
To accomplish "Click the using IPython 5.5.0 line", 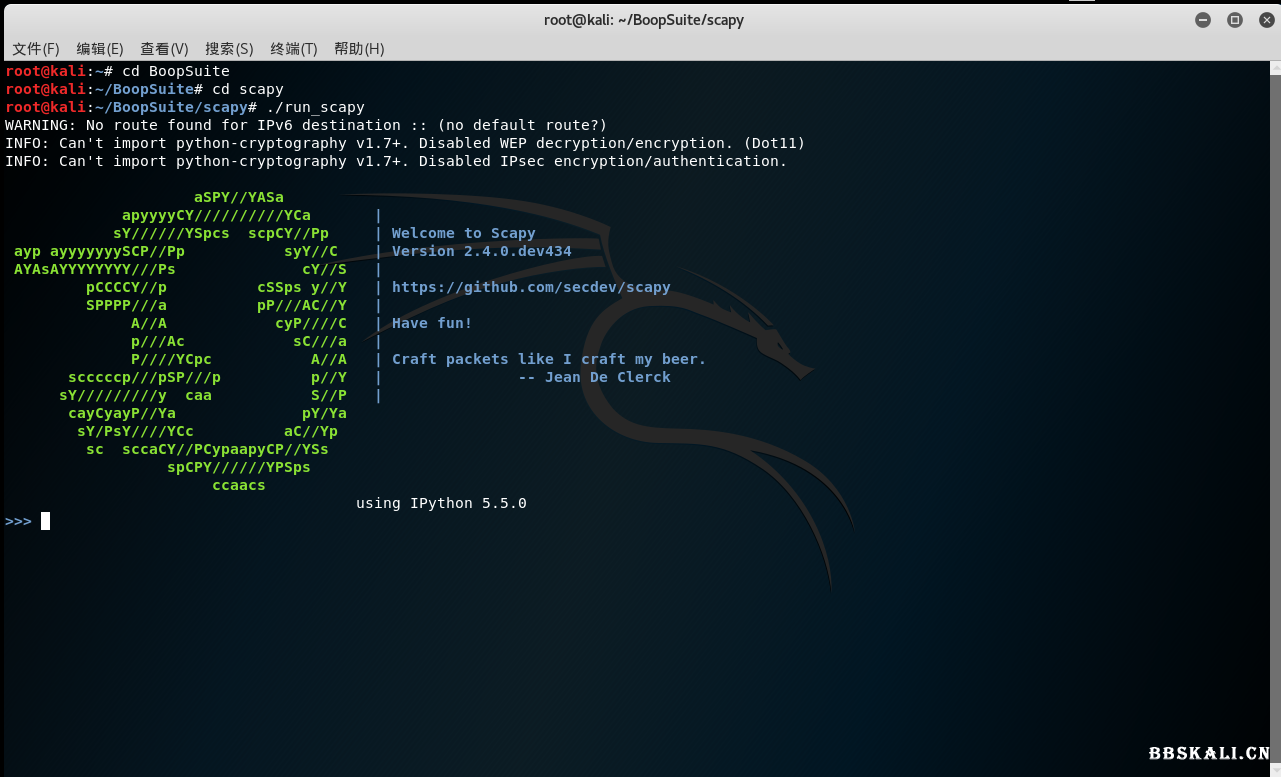I will point(441,503).
